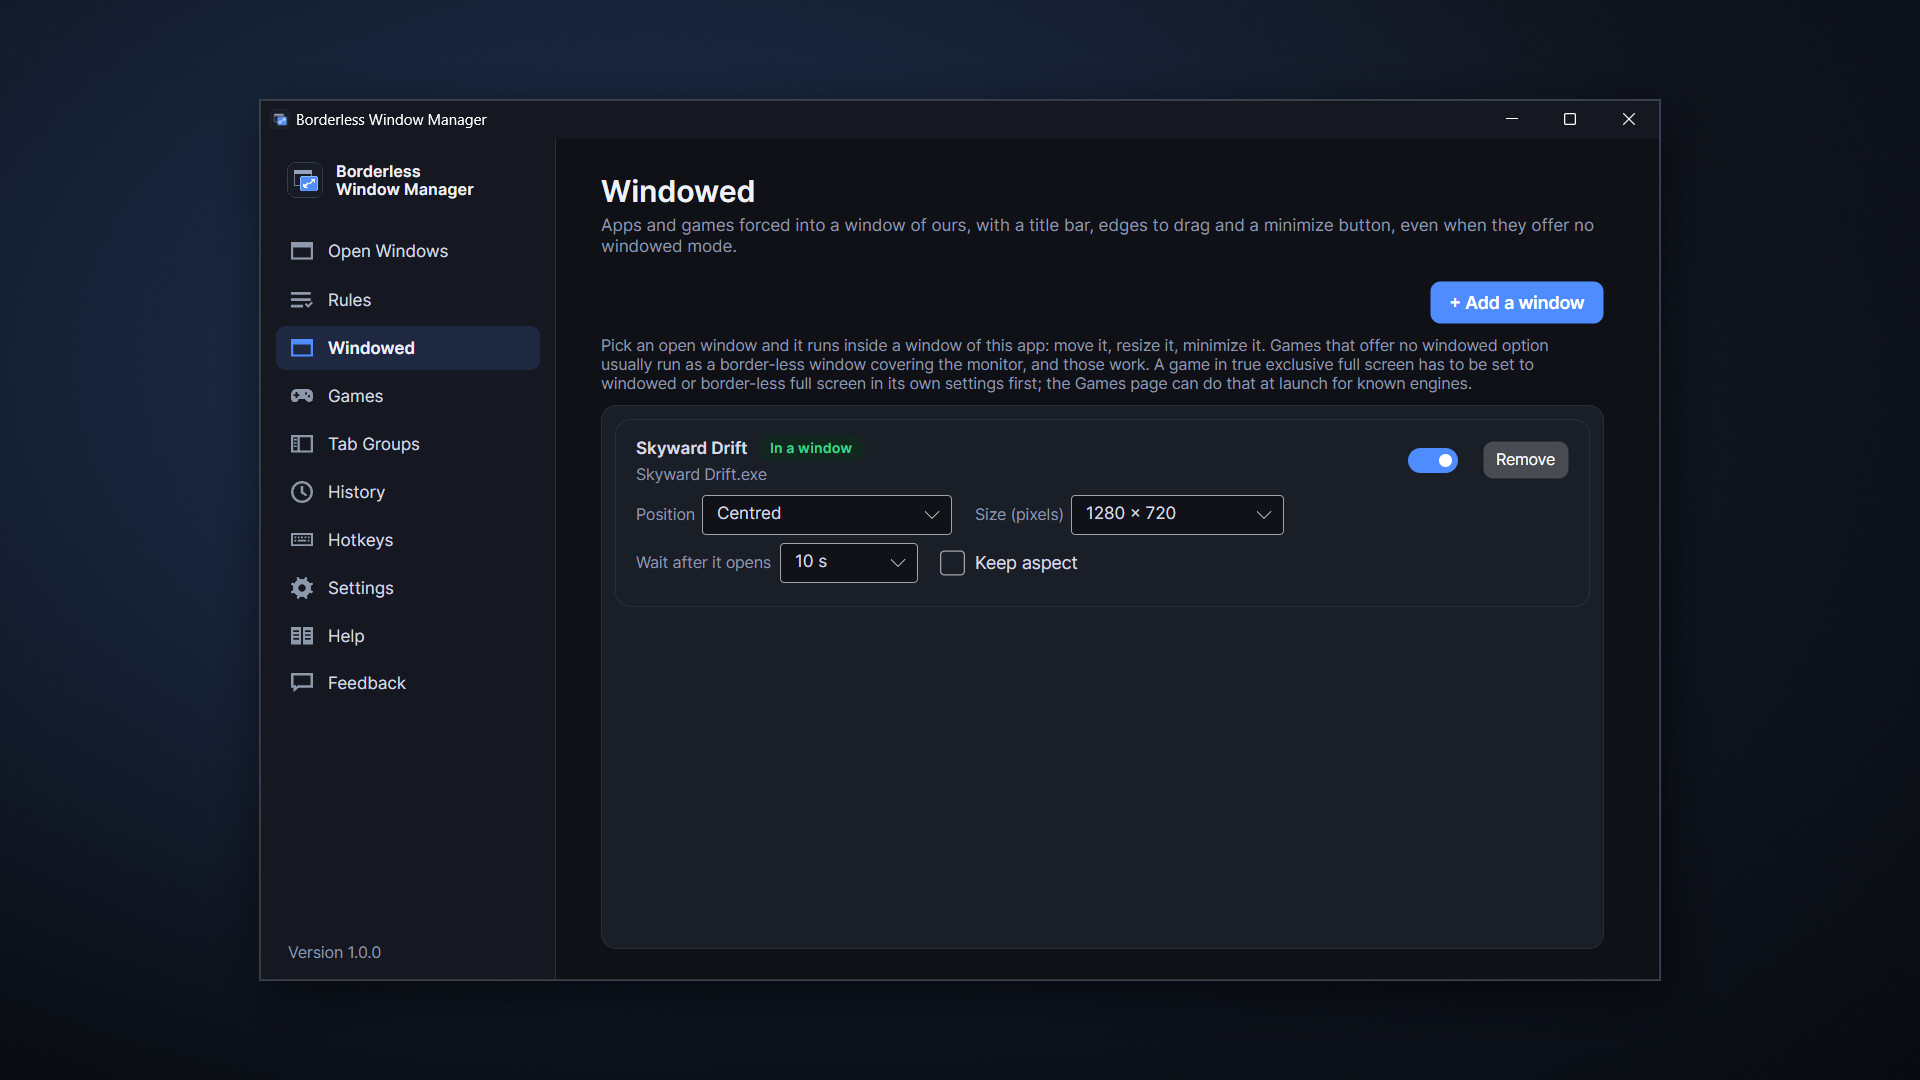
Task: Click the Version 1.0.0 label
Action: point(334,953)
